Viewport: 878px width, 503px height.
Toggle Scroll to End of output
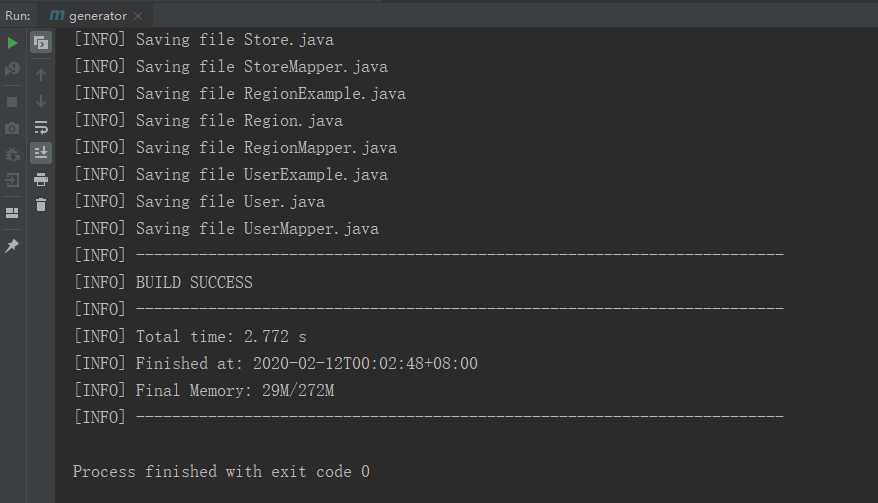tap(41, 152)
